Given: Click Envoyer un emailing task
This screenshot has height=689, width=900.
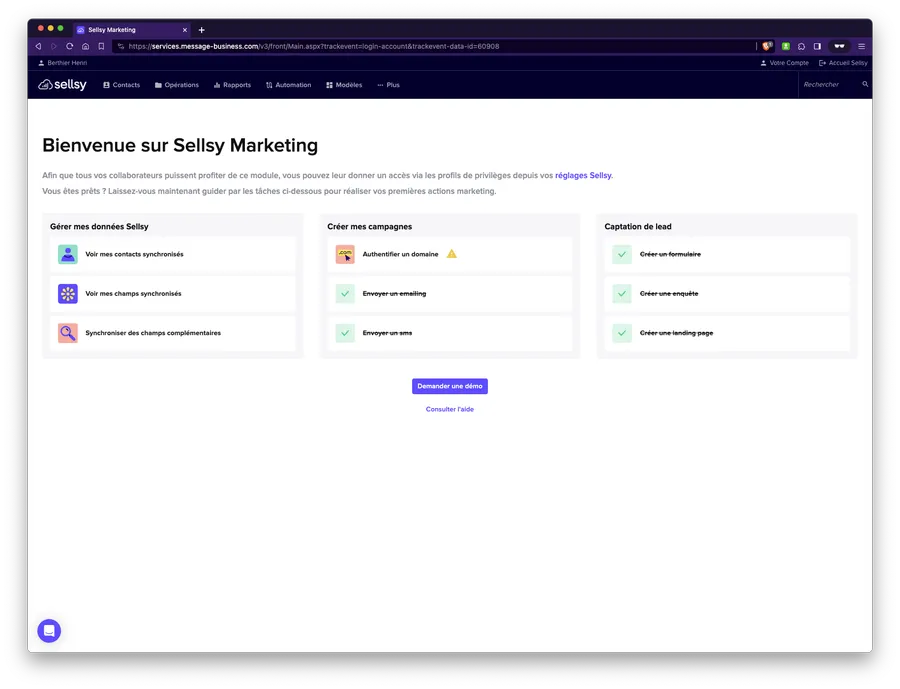Looking at the screenshot, I should click(450, 293).
